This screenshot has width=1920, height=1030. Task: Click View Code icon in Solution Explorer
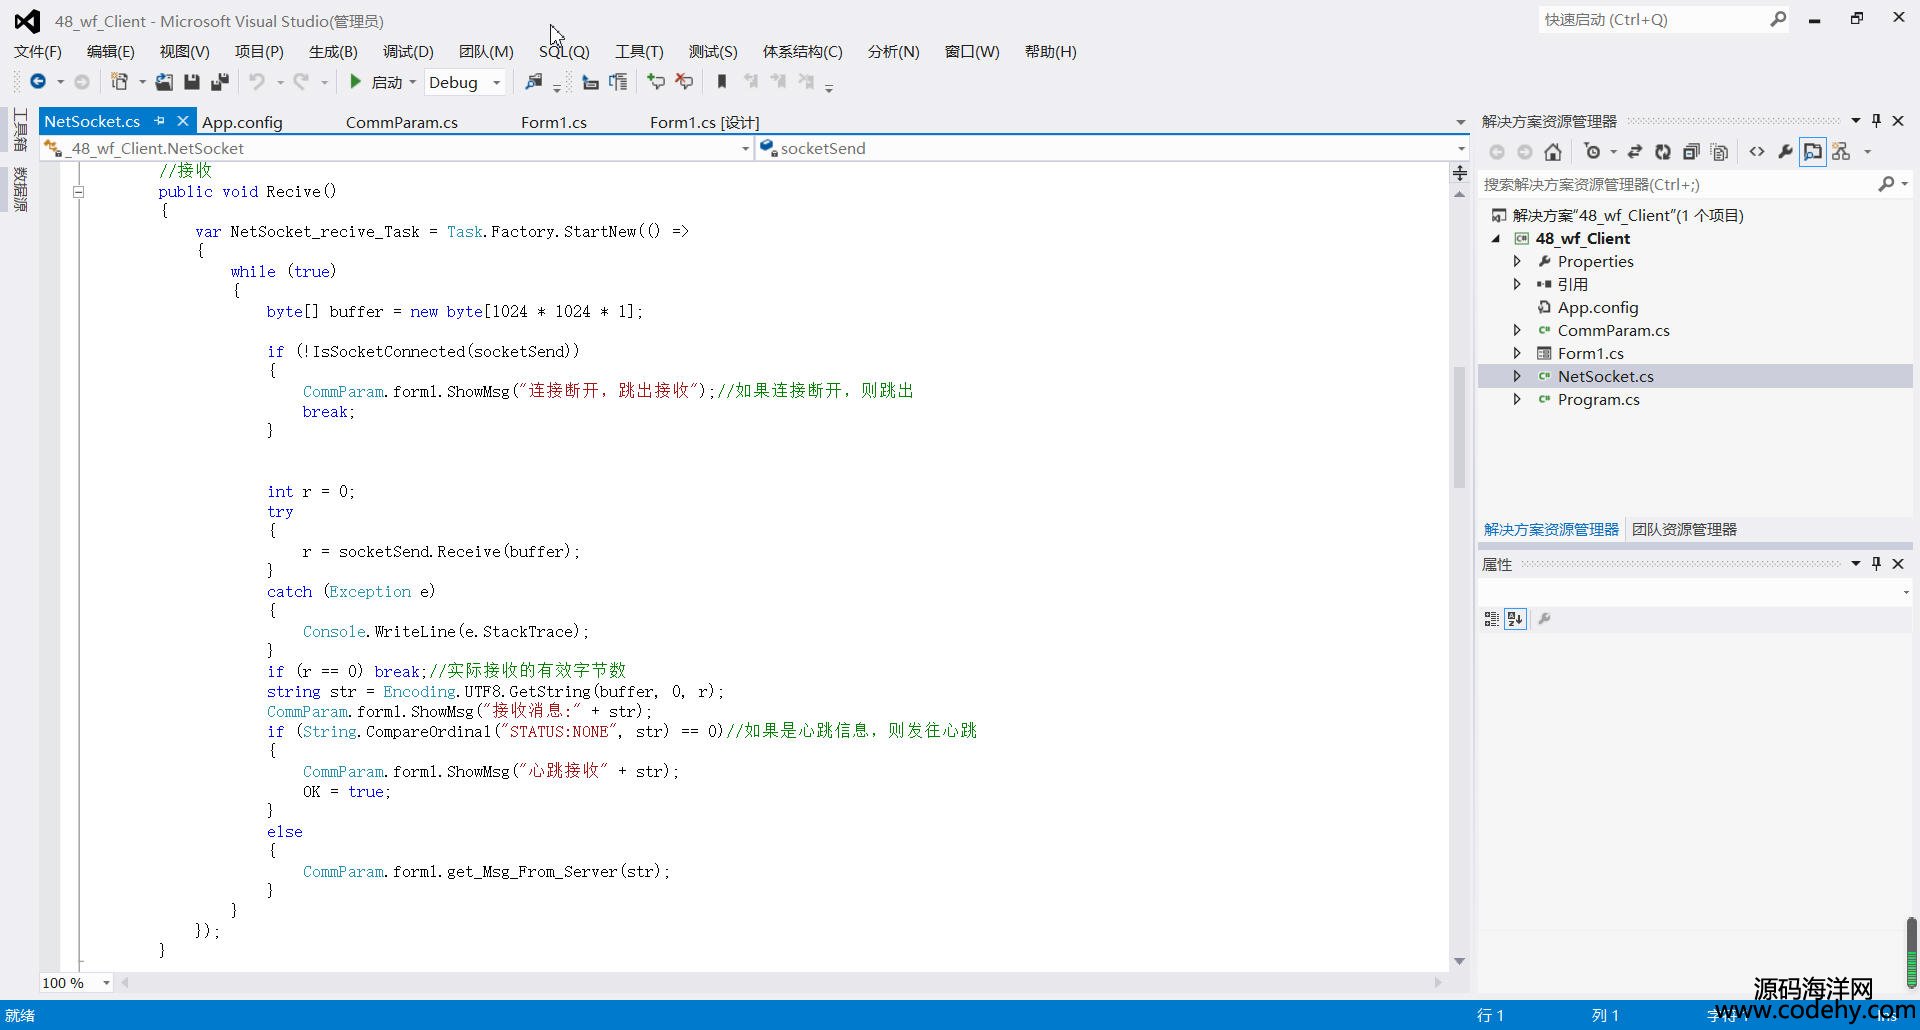click(x=1757, y=152)
